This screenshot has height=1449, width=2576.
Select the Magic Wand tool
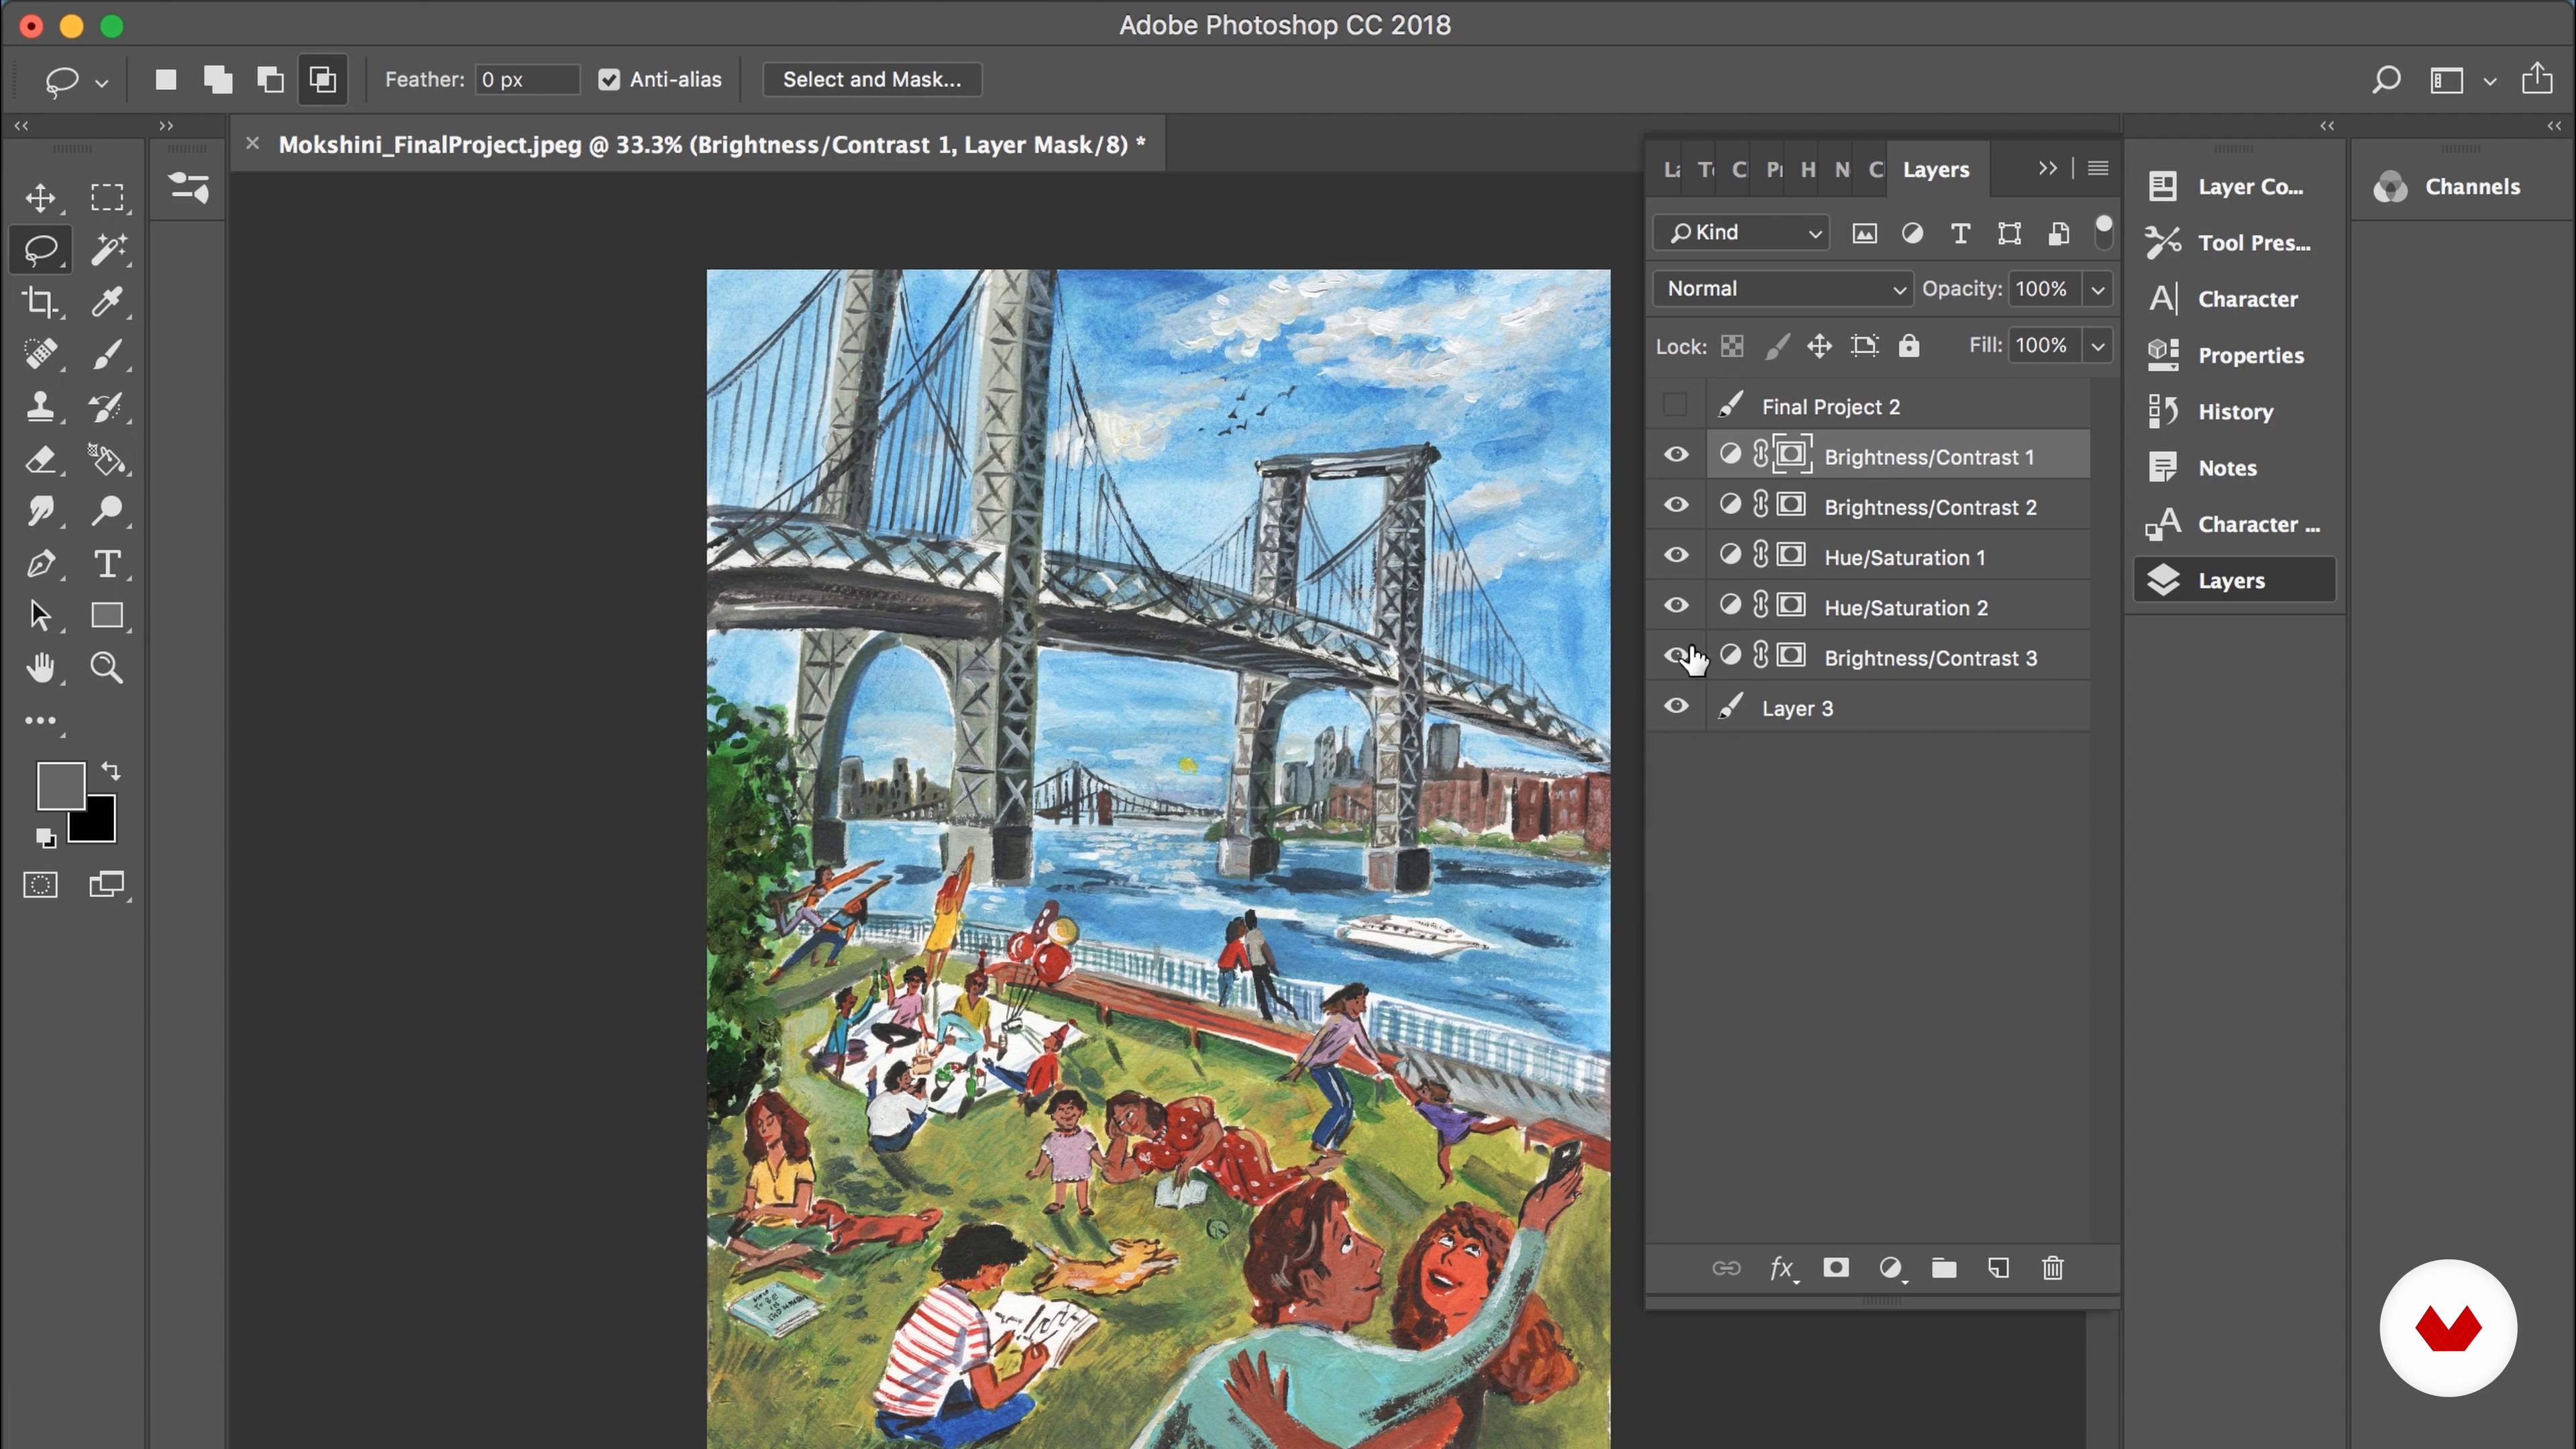(x=107, y=249)
